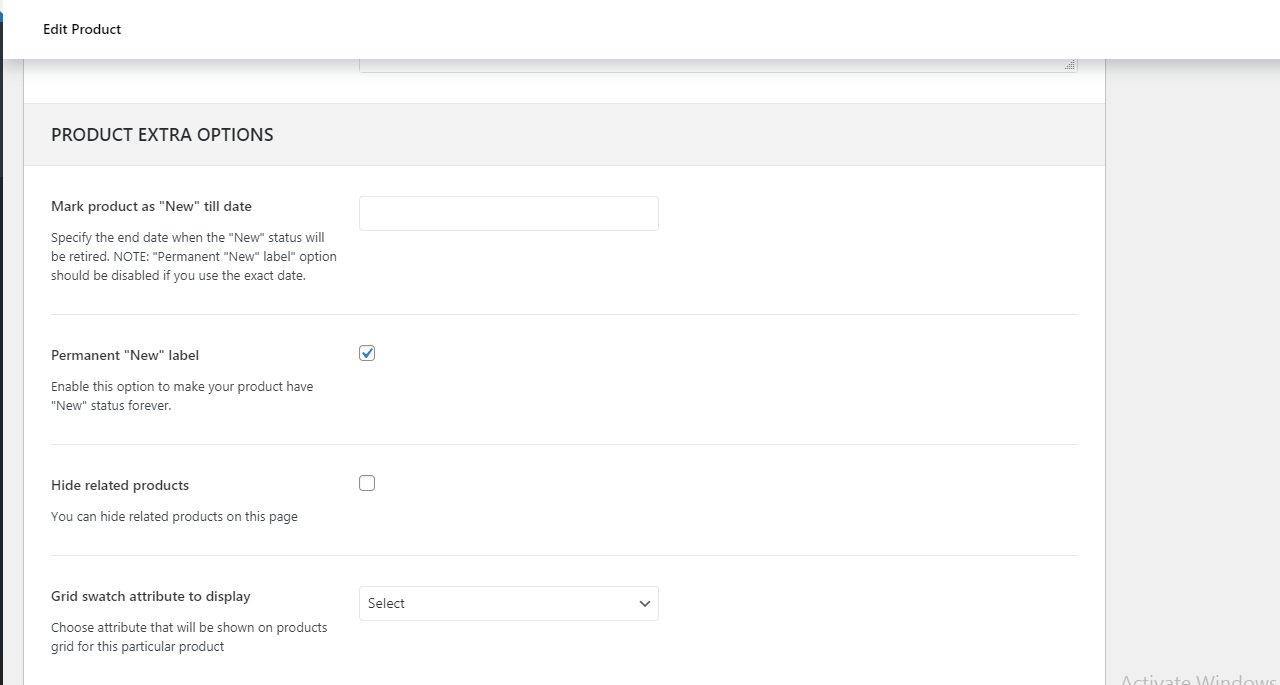Click the Edit Product page title

pos(82,29)
